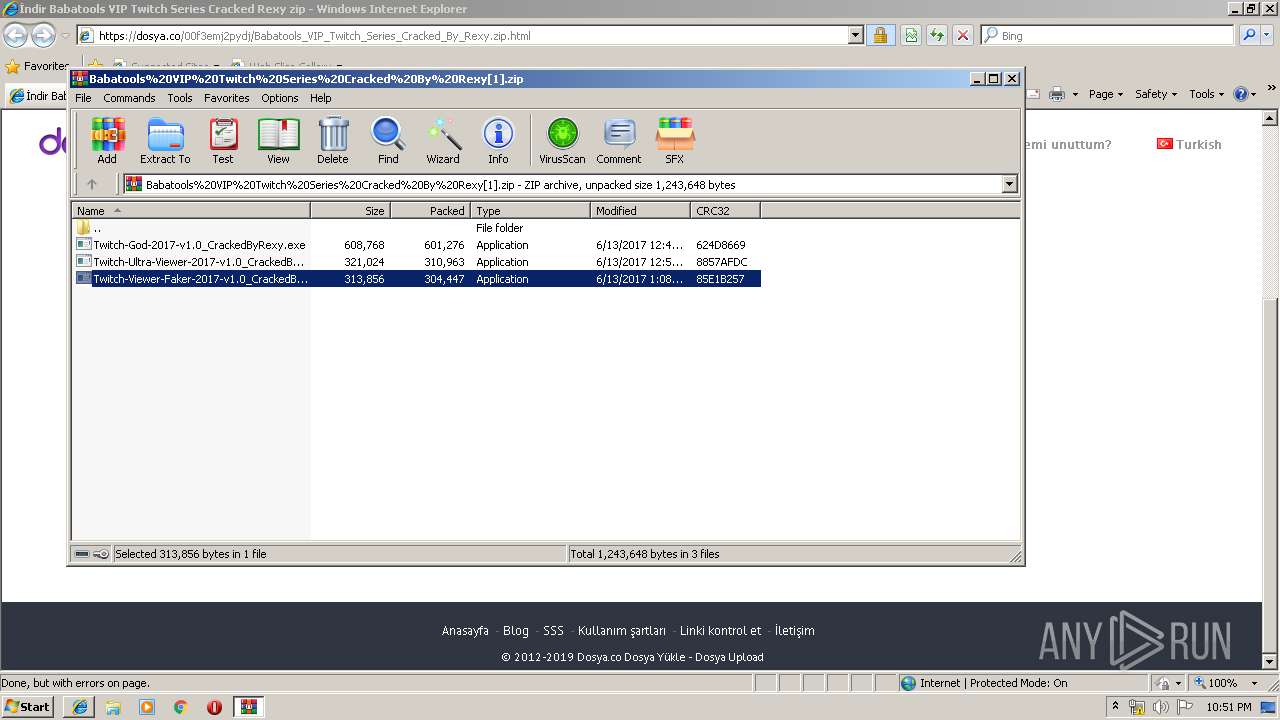Screen dimensions: 1280x720
Task: Click the Blog footer link
Action: click(516, 631)
